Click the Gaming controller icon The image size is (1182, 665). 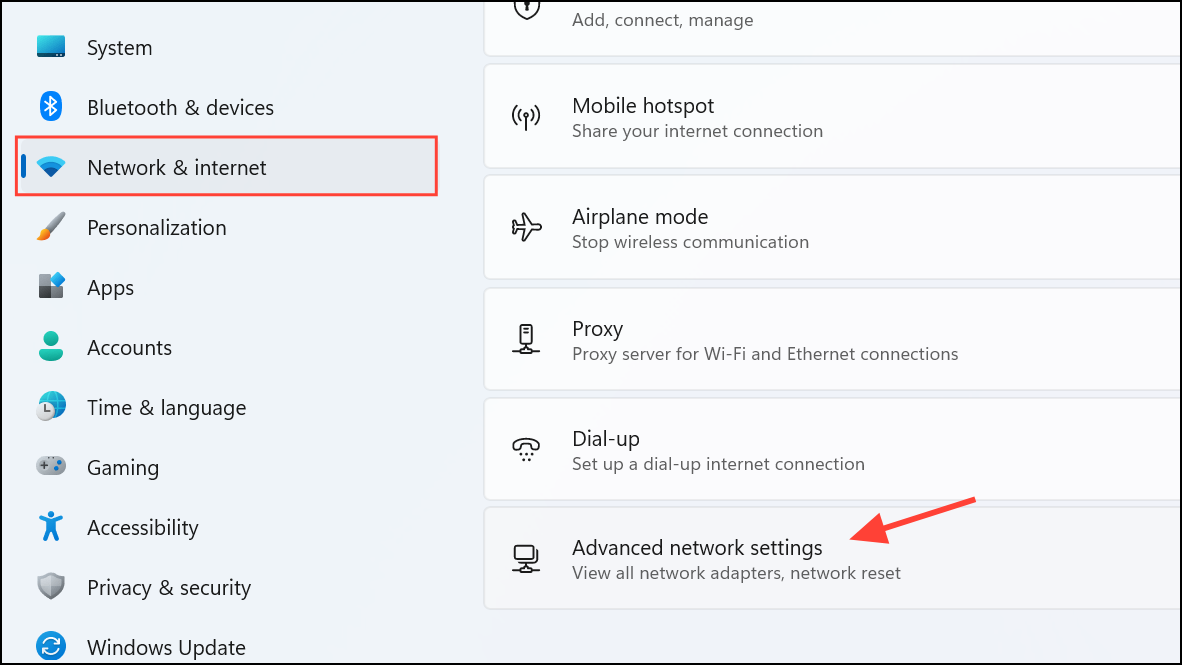click(50, 467)
